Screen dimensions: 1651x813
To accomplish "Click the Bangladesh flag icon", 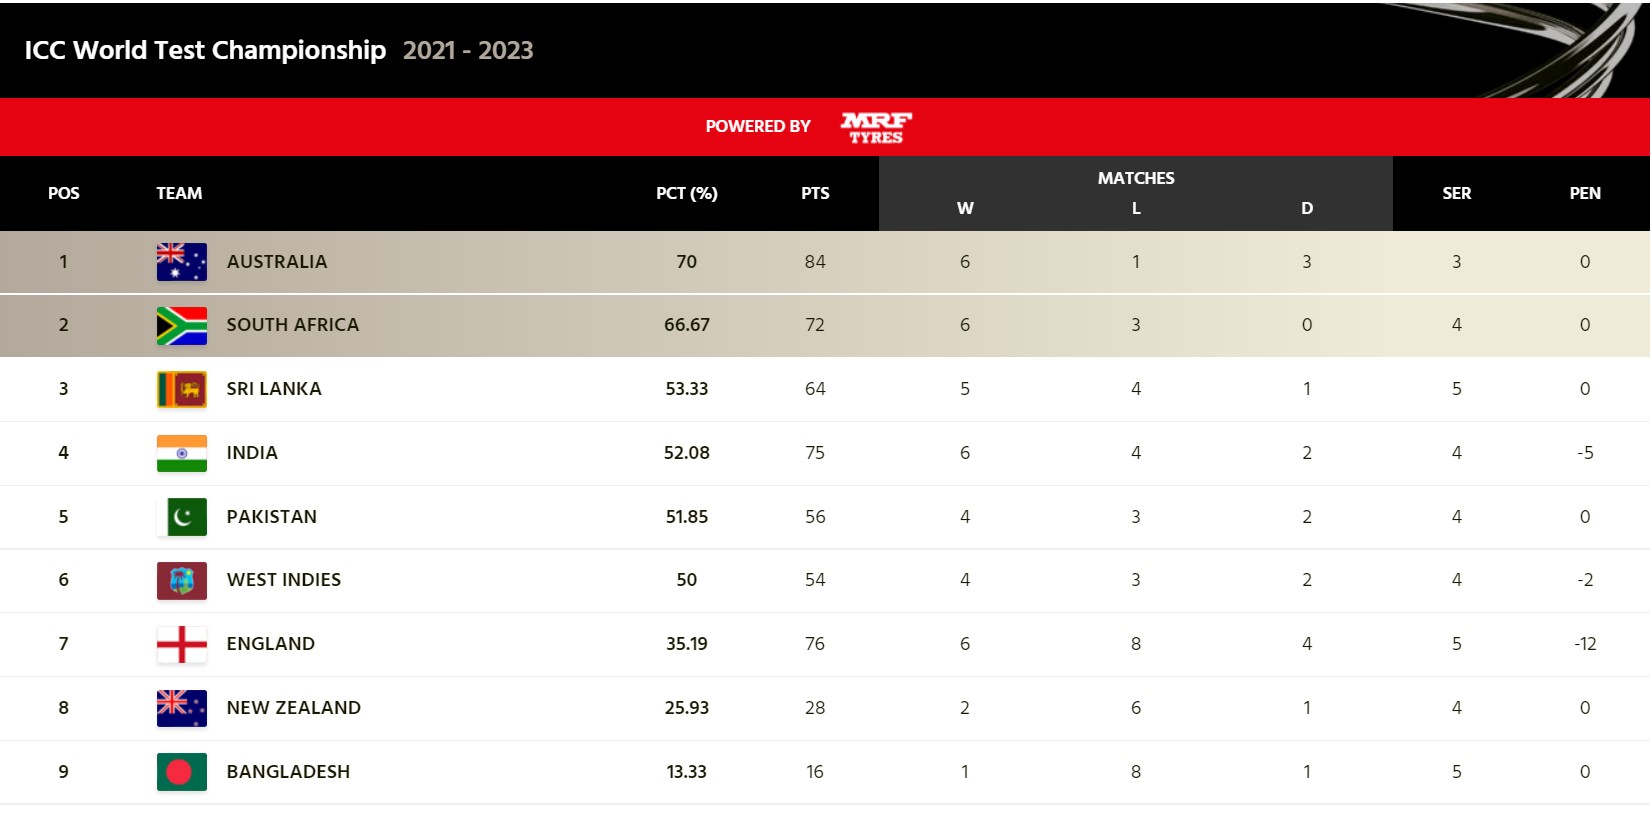I will coord(181,772).
